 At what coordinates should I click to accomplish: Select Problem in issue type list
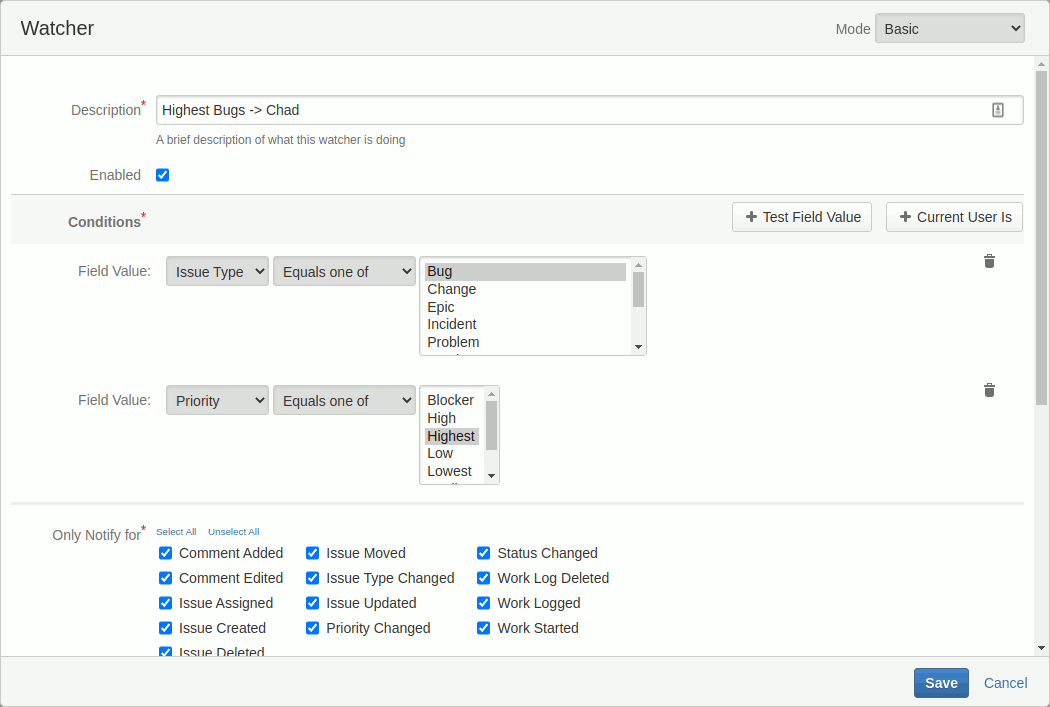pyautogui.click(x=525, y=342)
